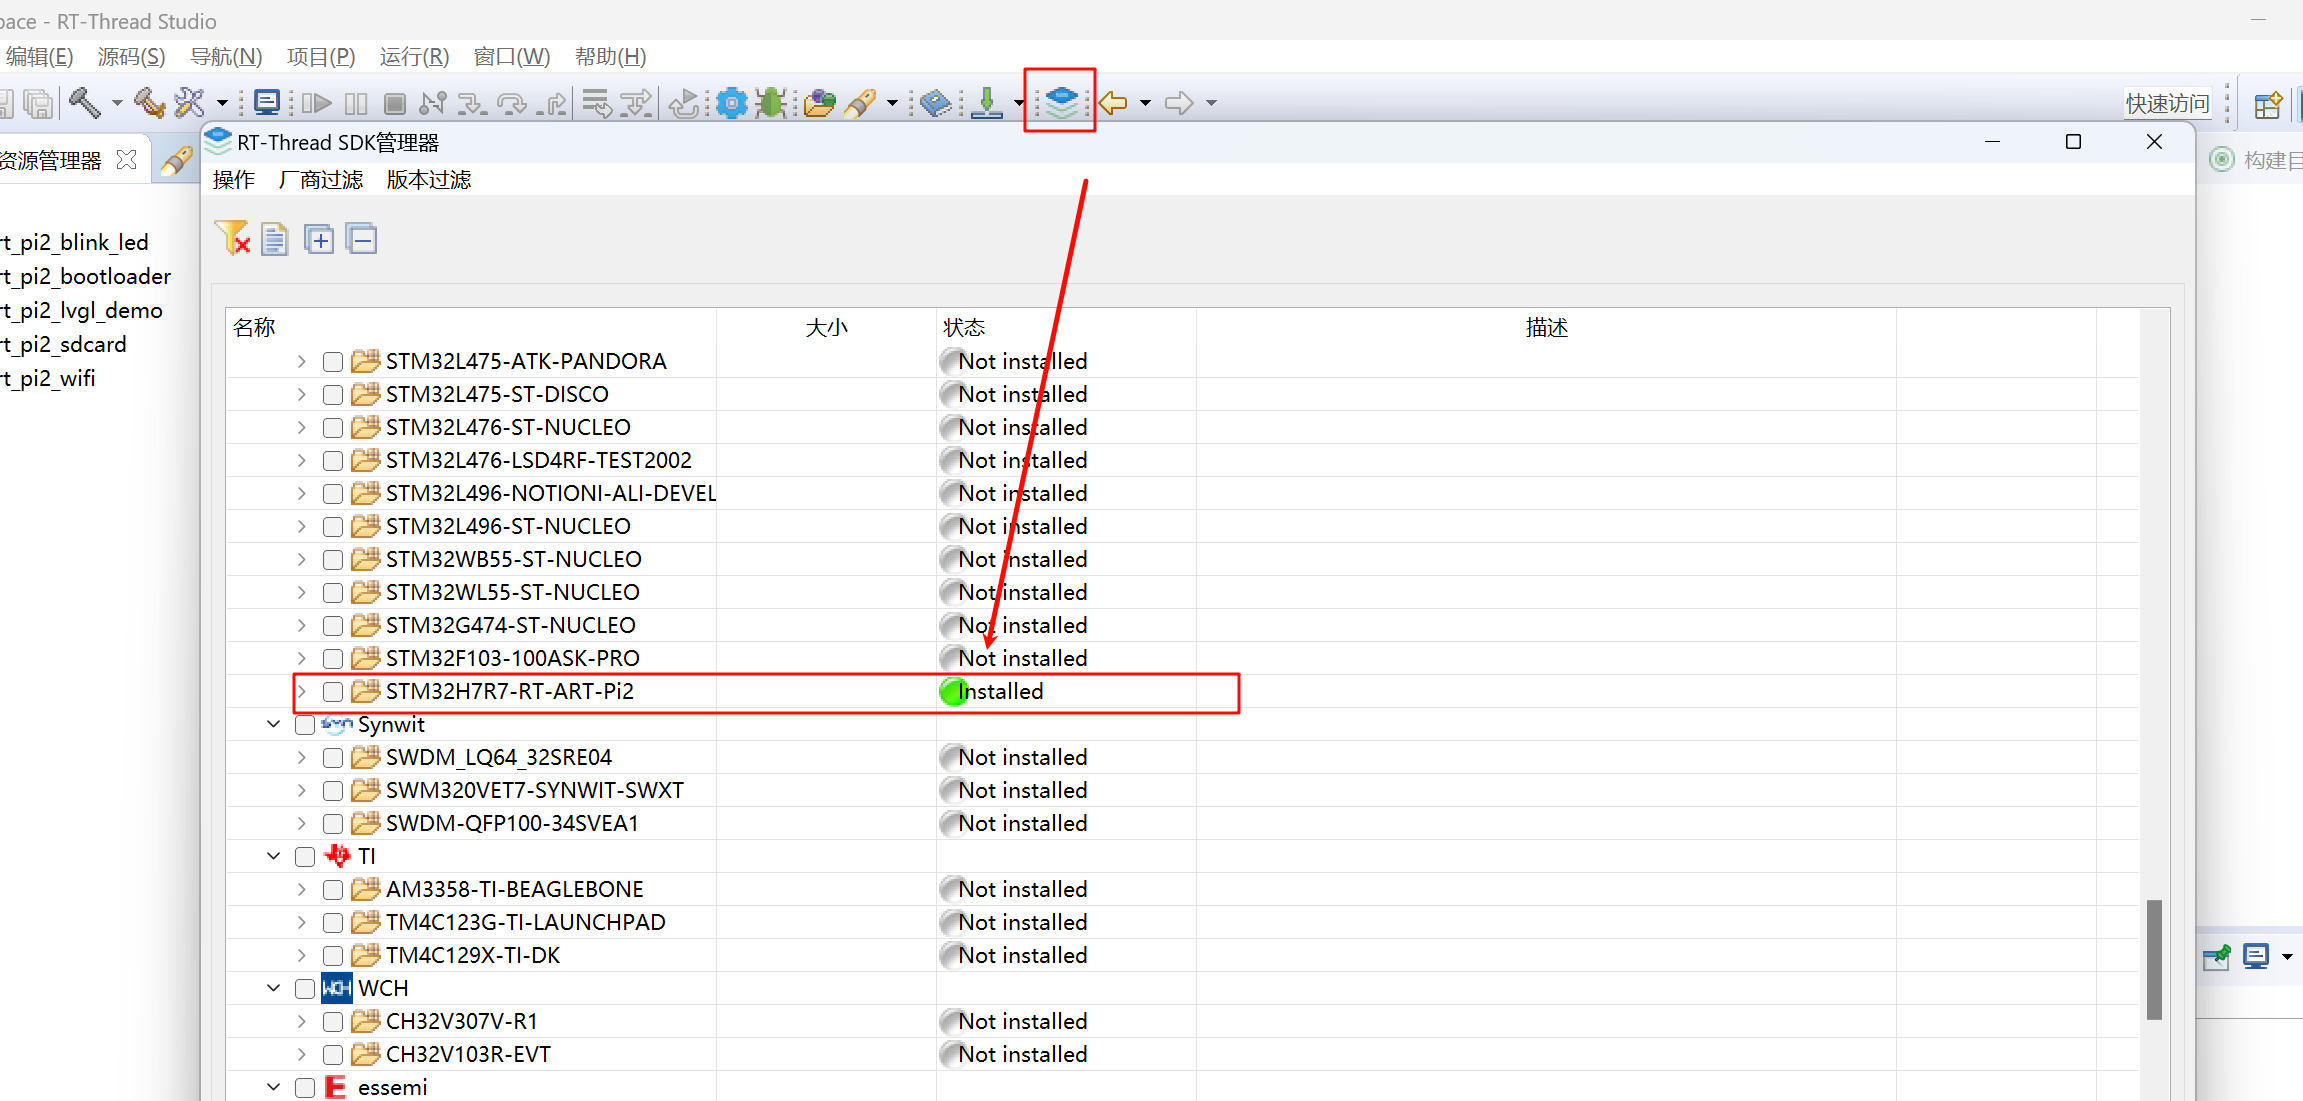Open the 操作 menu in the SDK Manager
Image resolution: width=2303 pixels, height=1101 pixels.
tap(234, 180)
